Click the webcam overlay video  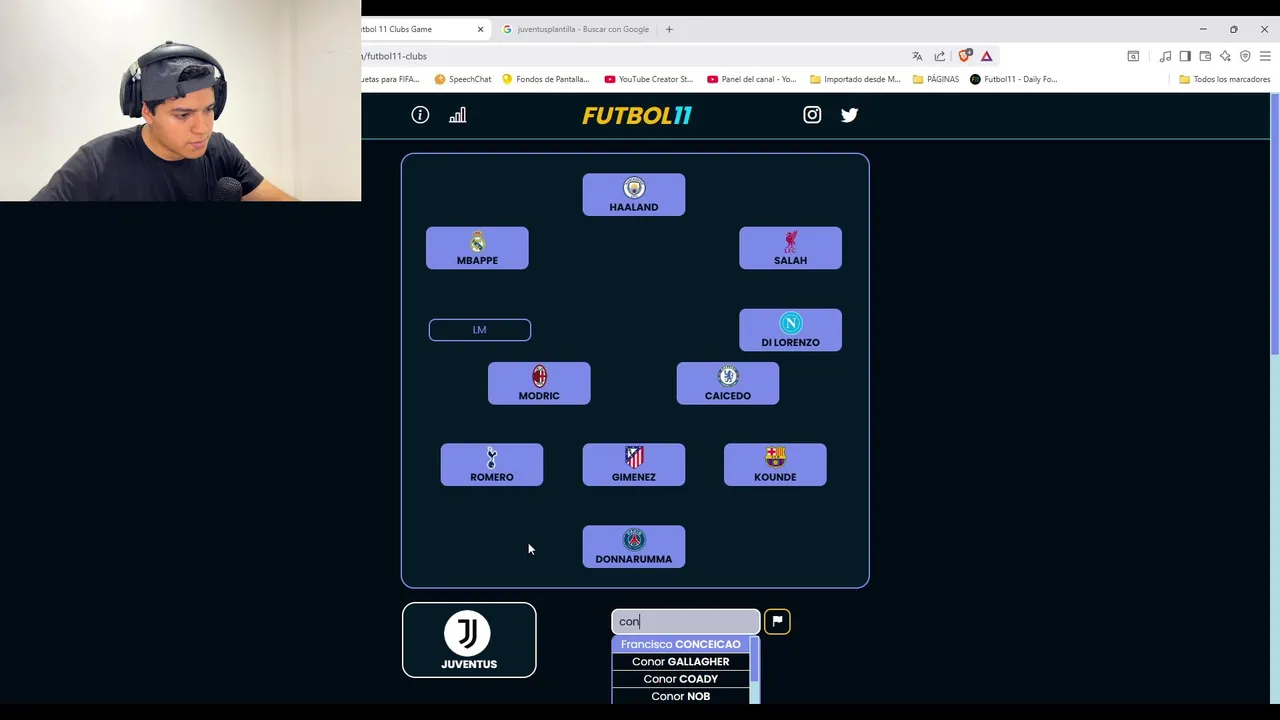[x=180, y=100]
